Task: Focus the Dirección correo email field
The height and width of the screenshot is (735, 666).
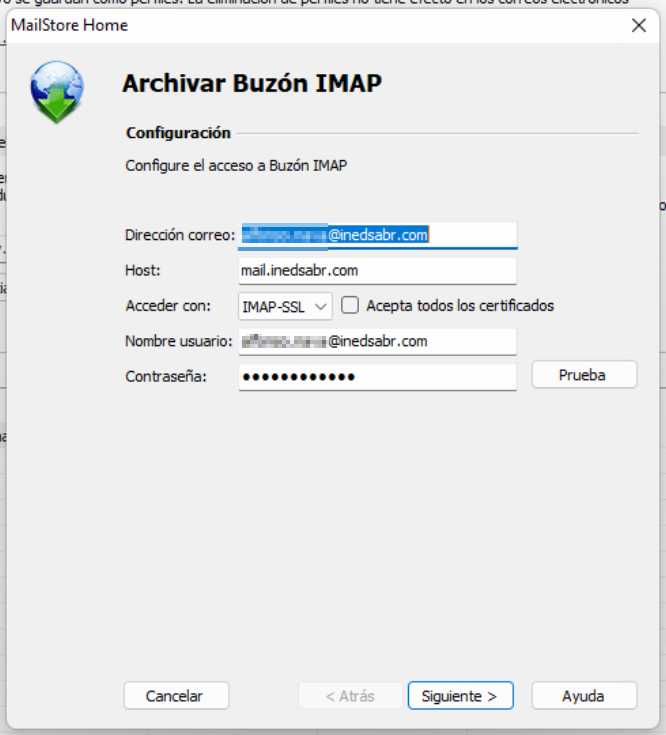Action: pyautogui.click(x=377, y=235)
